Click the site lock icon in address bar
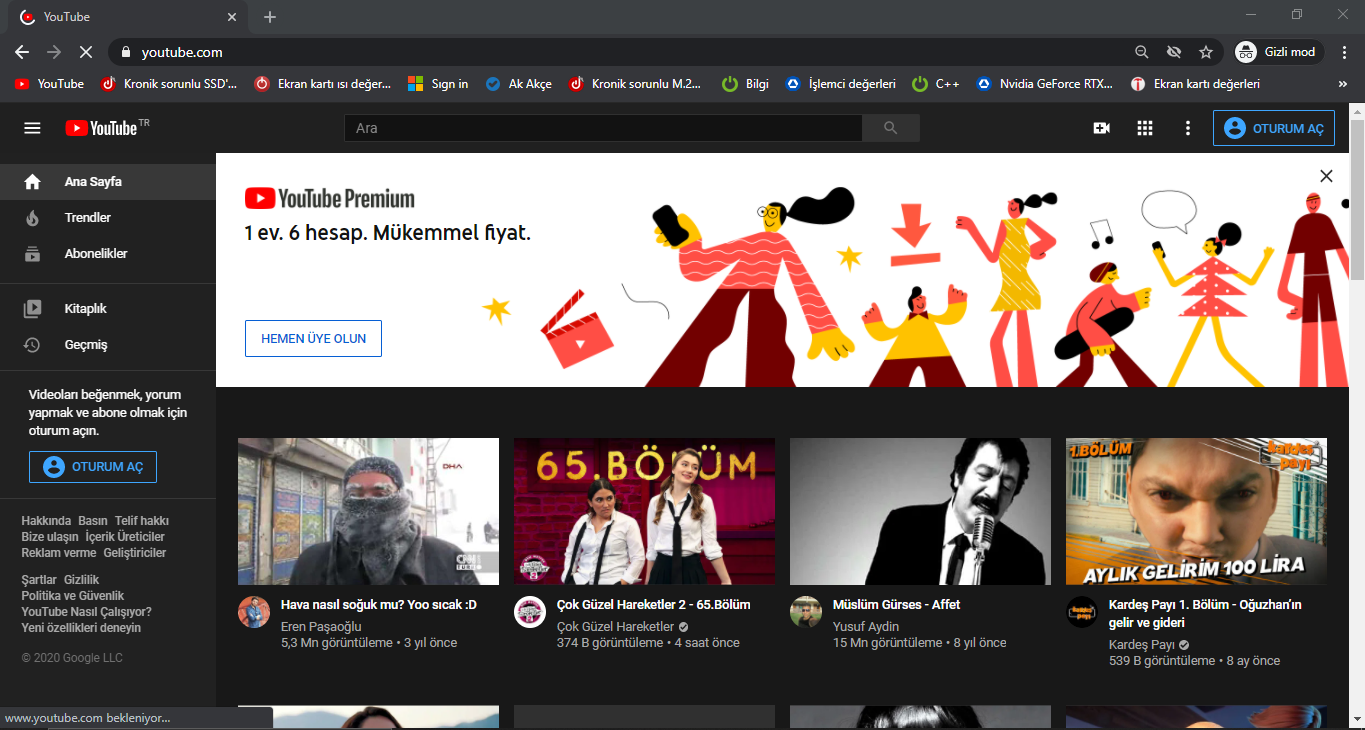1365x730 pixels. (125, 52)
